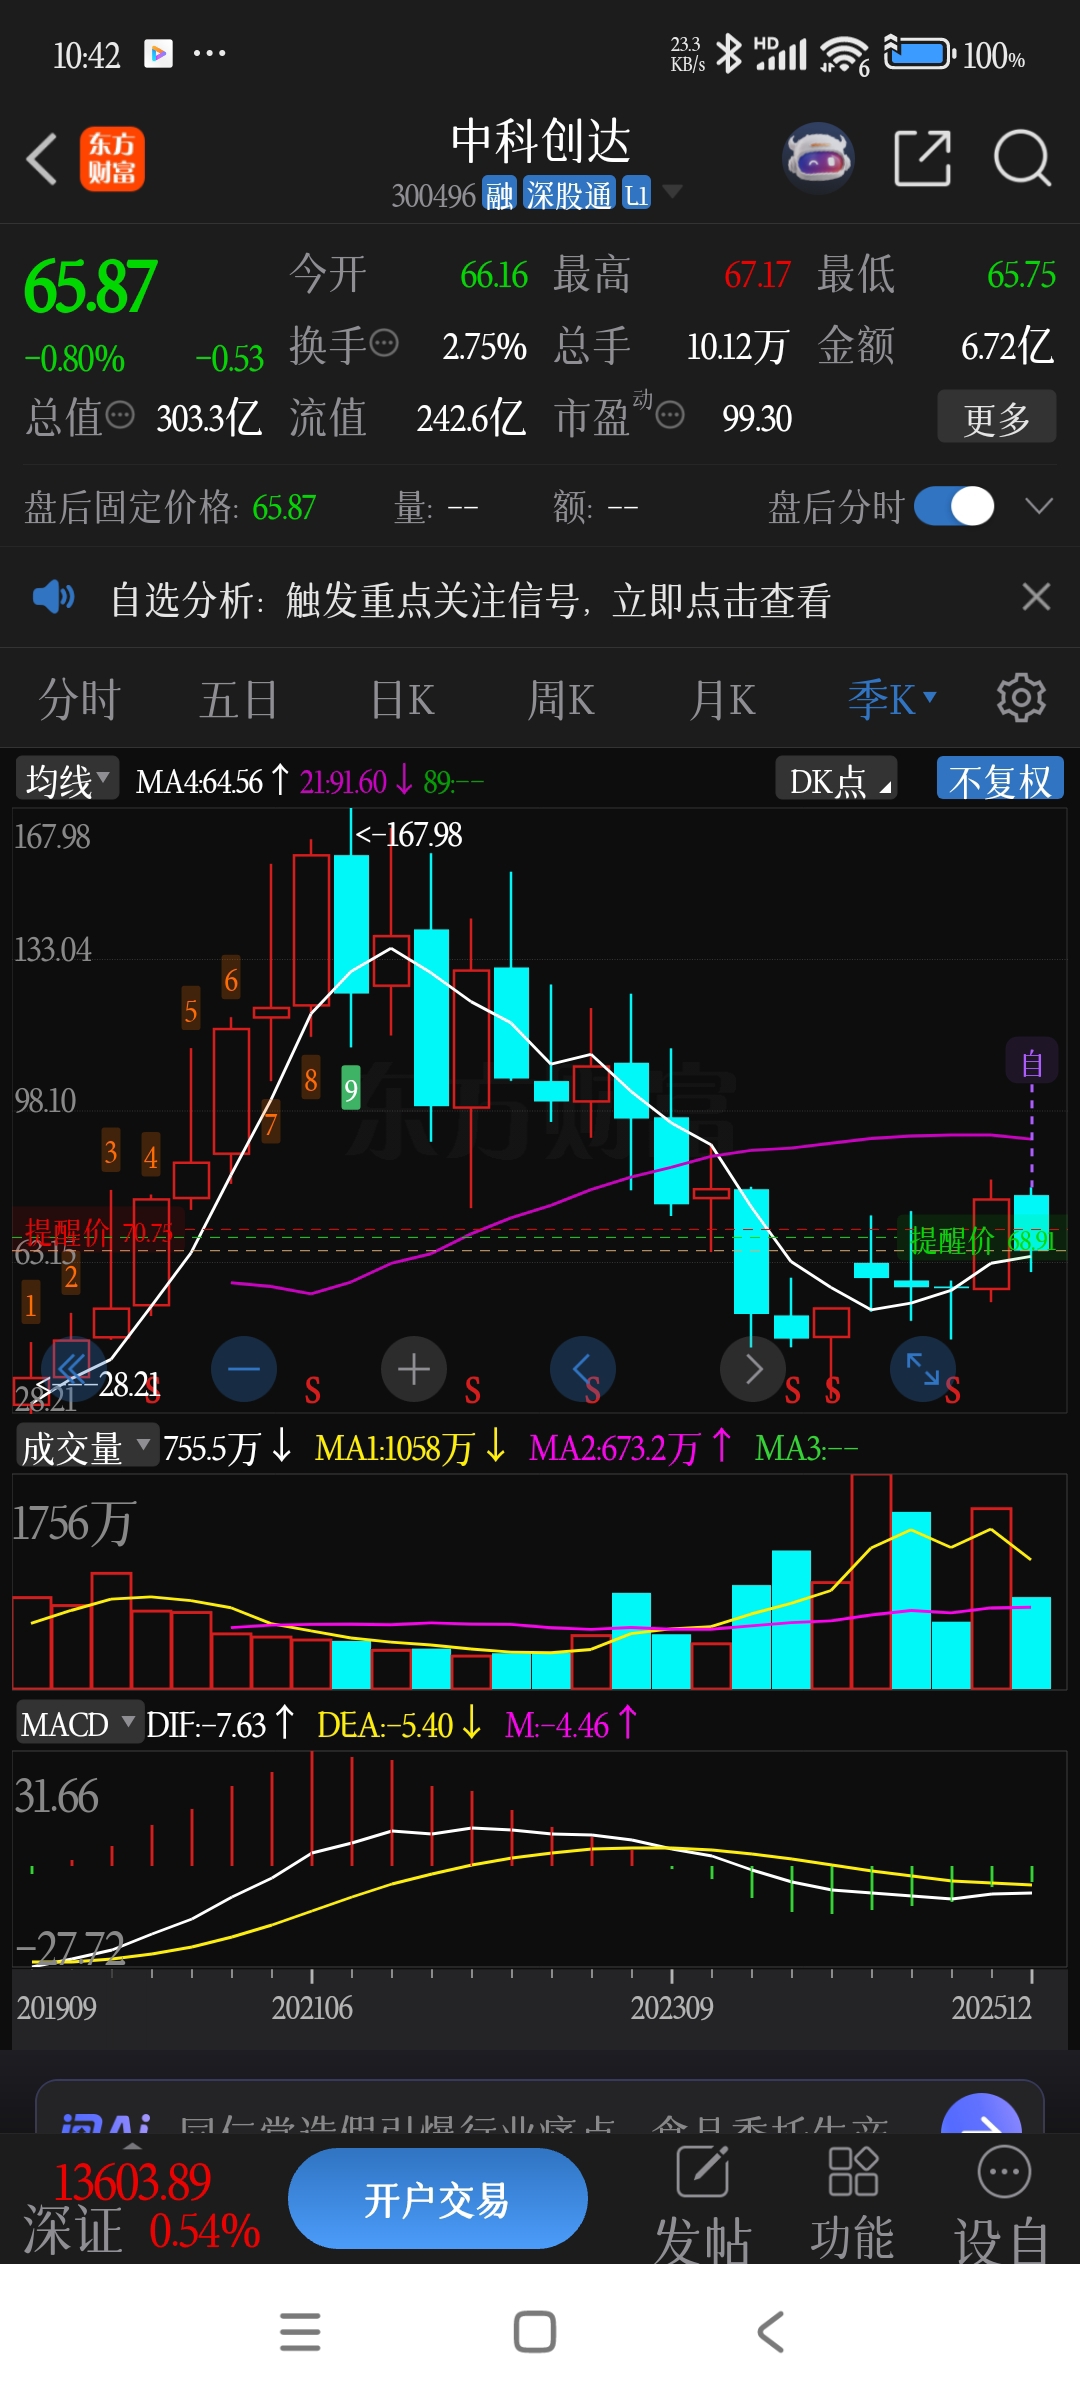
Task: Open the MACD indicator dropdown
Action: point(78,1724)
